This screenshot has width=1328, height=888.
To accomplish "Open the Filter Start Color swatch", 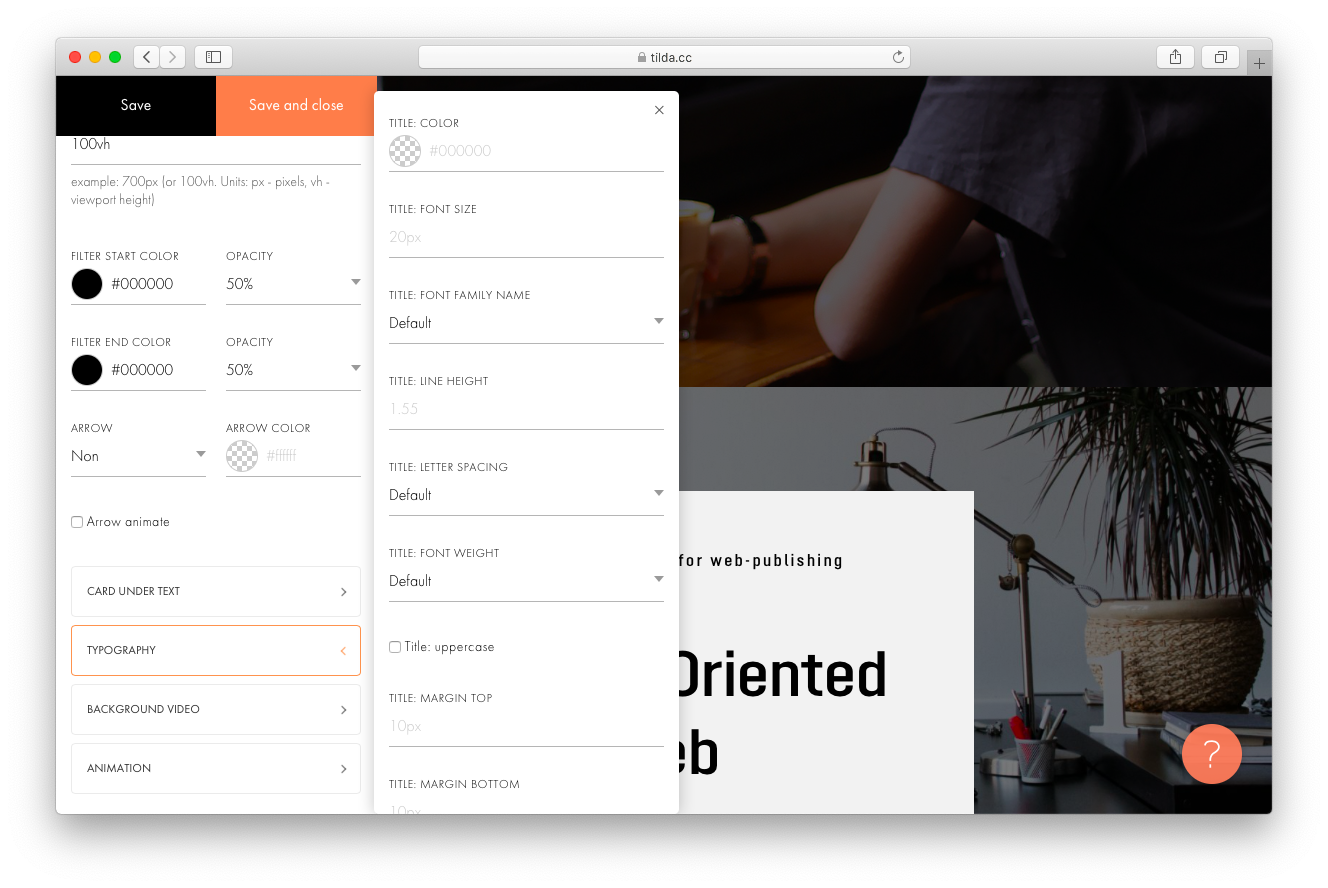I will 86,284.
